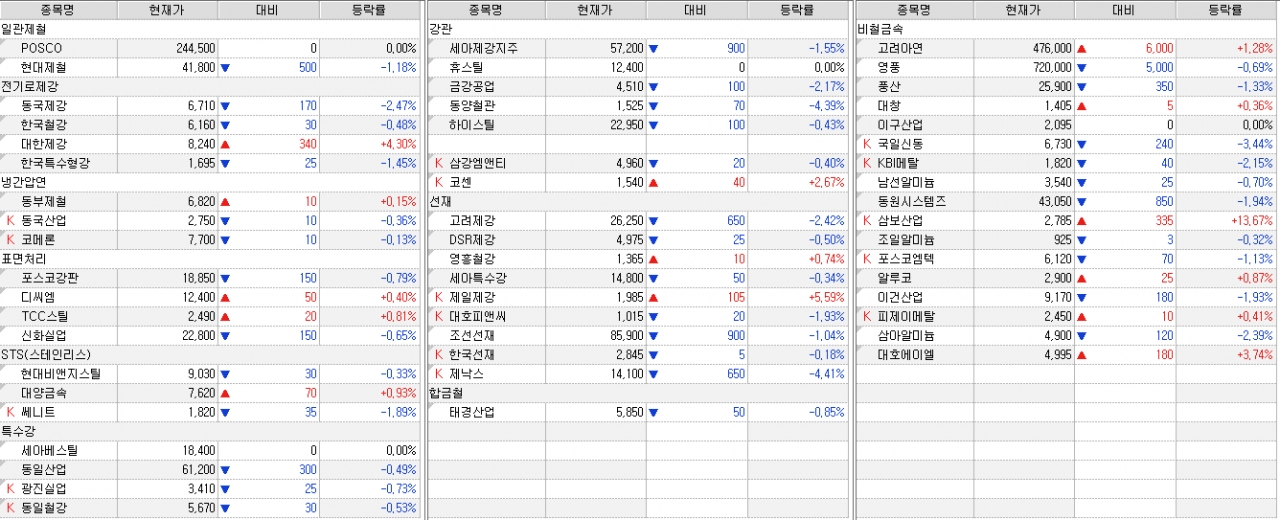Click the blue down arrow in 조선선재 row

click(x=653, y=336)
